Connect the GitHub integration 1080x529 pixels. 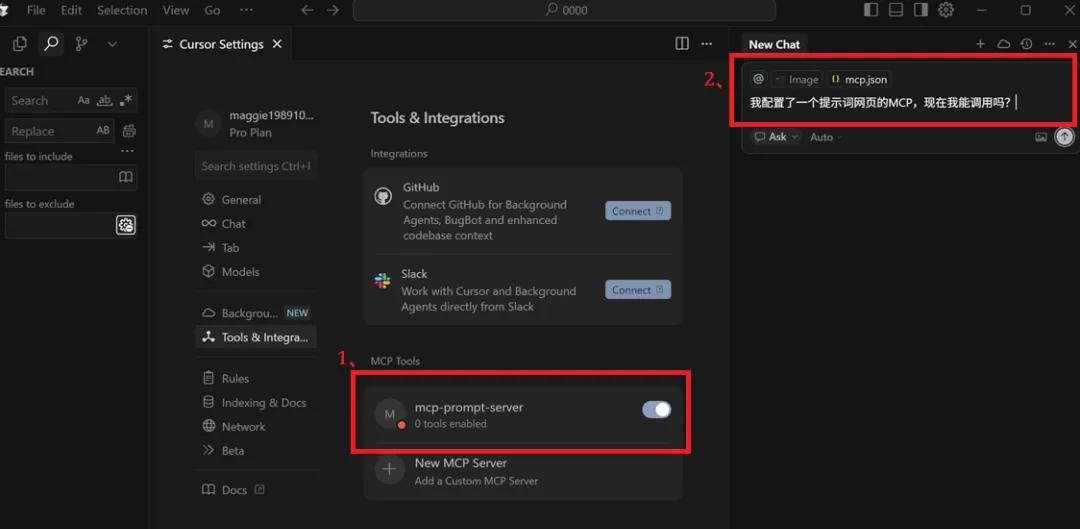[638, 211]
